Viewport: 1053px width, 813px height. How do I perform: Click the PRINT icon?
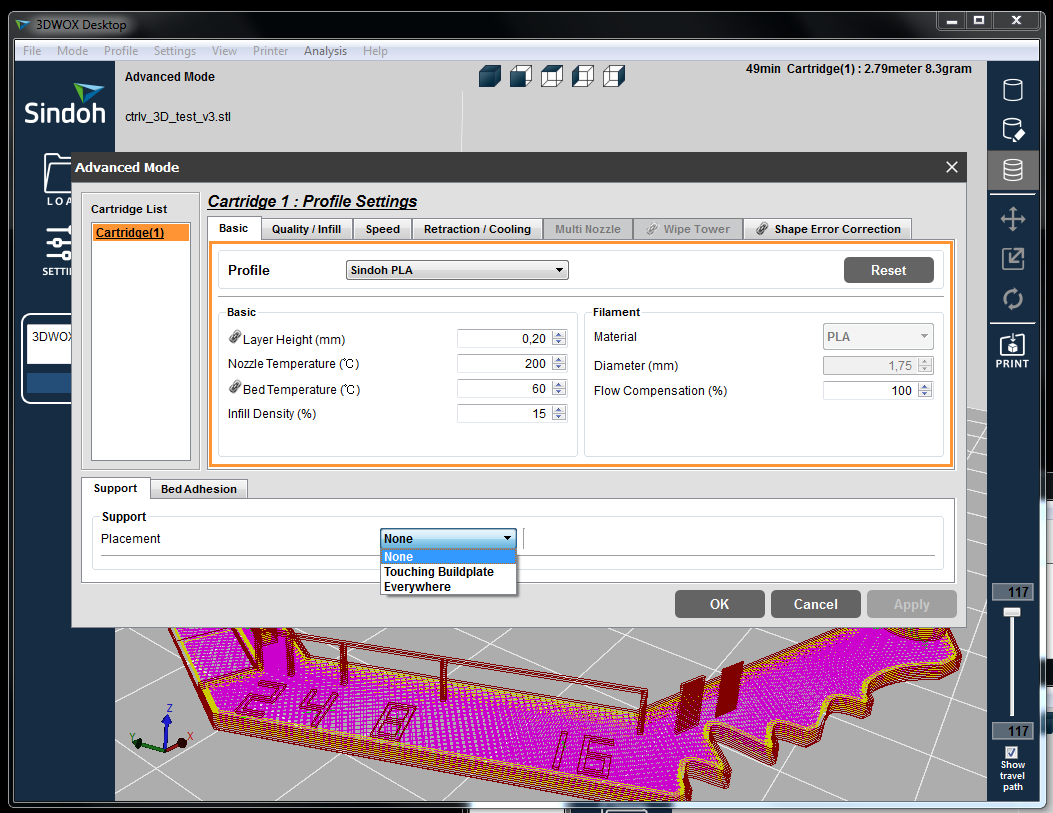pyautogui.click(x=1012, y=350)
